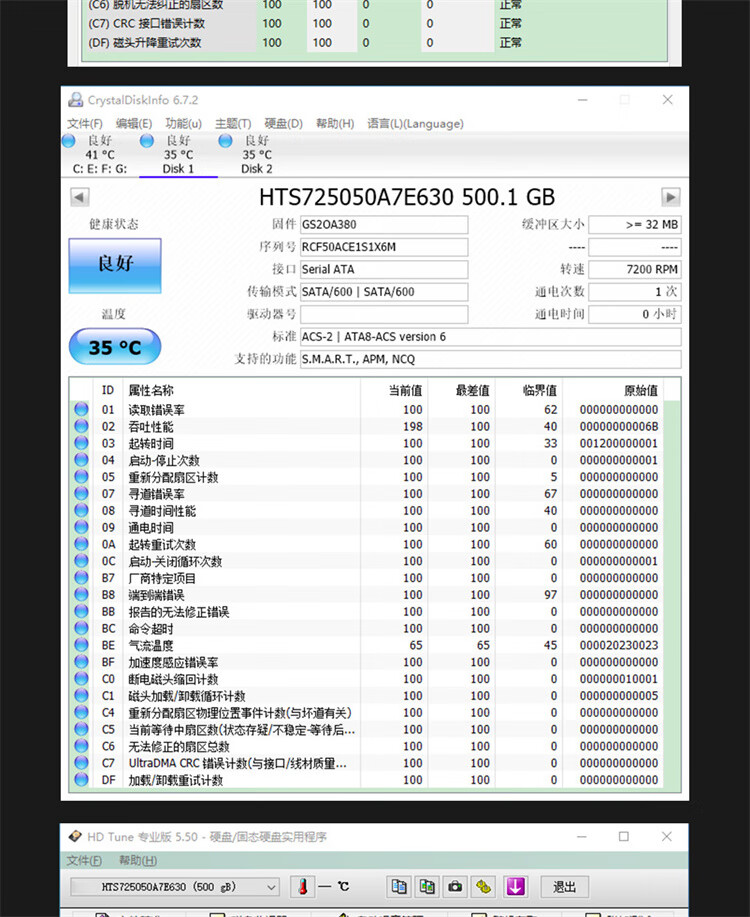
Task: Select row C1 磁头加载/卸载循环计数
Action: pyautogui.click(x=367, y=696)
